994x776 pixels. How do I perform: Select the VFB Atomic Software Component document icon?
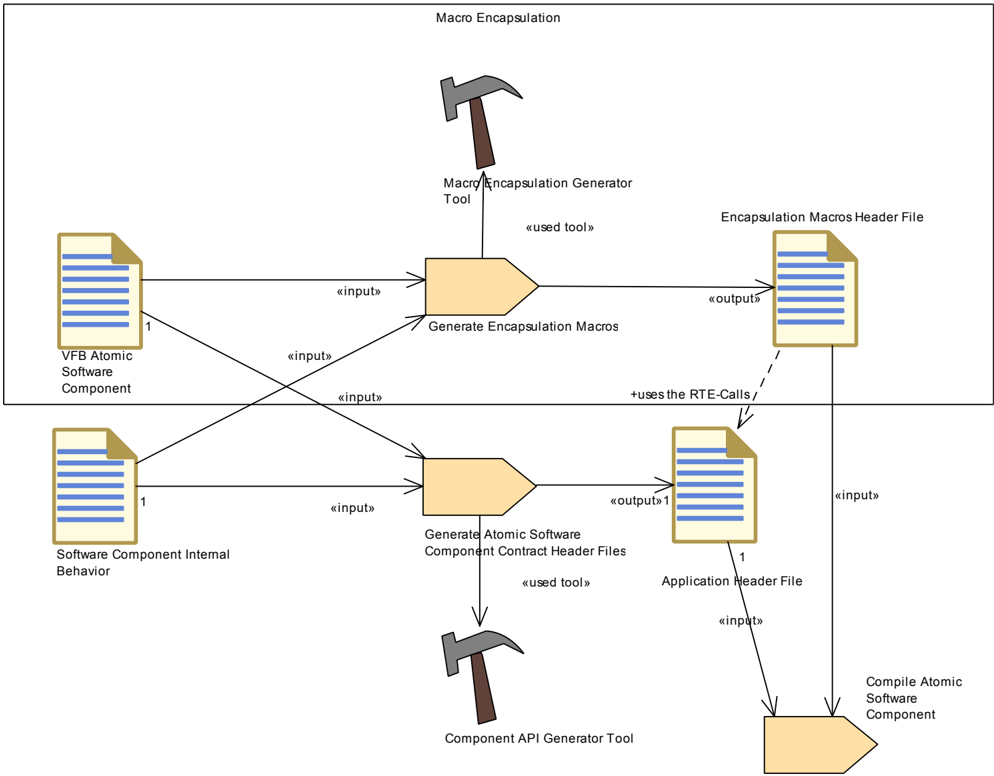[100, 291]
